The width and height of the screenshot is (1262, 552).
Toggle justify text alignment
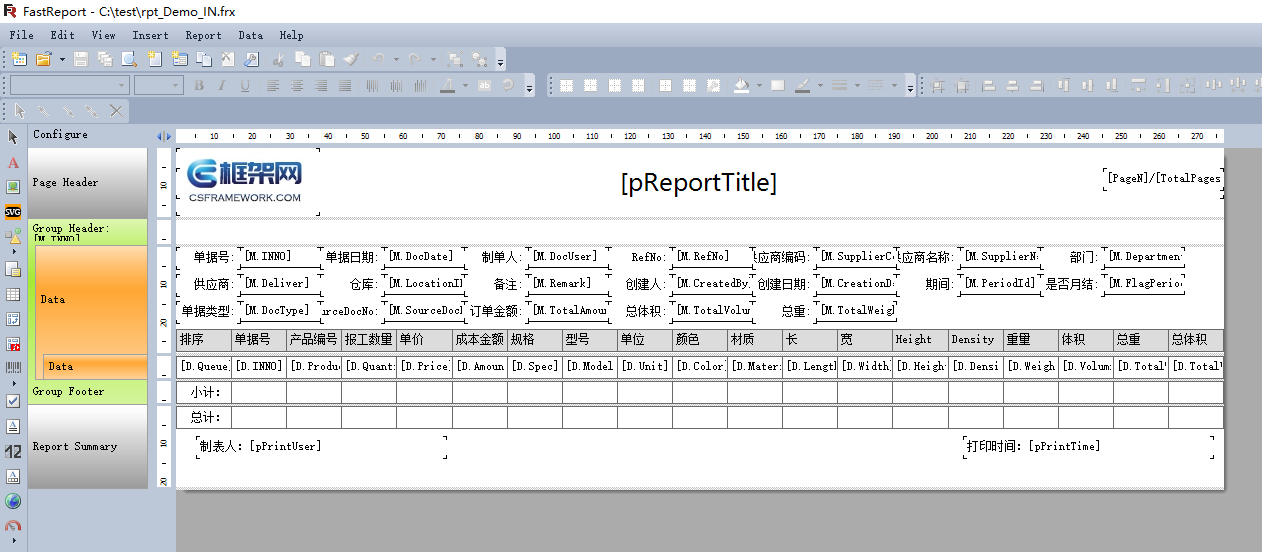pyautogui.click(x=345, y=85)
